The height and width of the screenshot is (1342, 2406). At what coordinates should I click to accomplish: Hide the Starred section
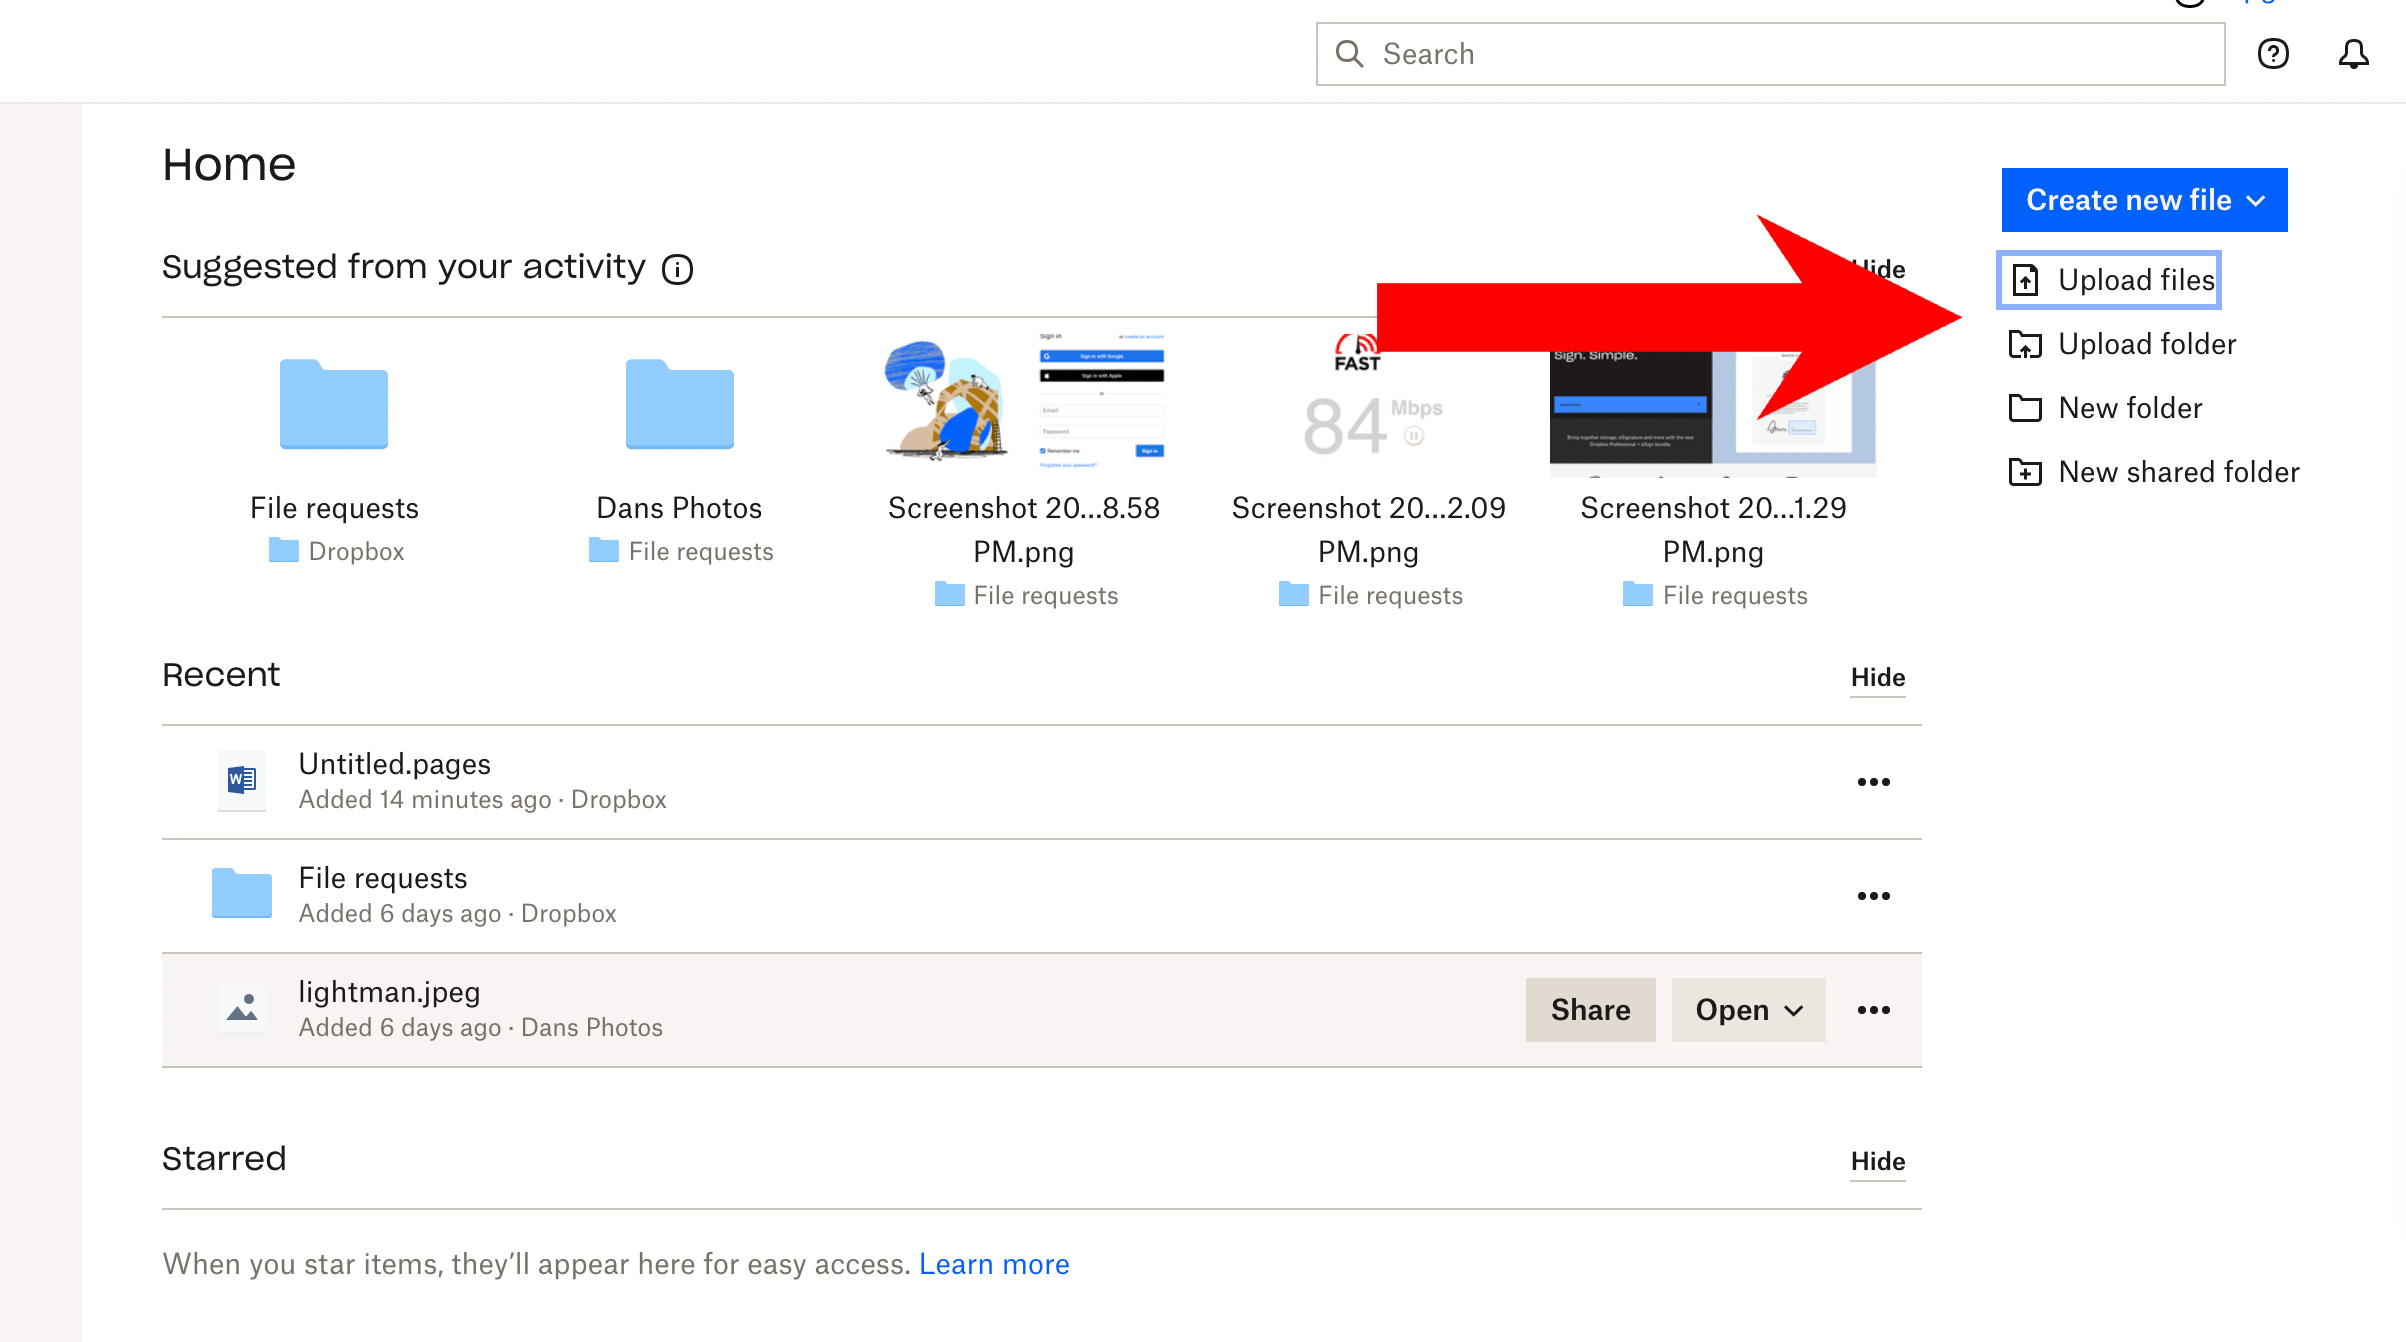tap(1878, 1162)
